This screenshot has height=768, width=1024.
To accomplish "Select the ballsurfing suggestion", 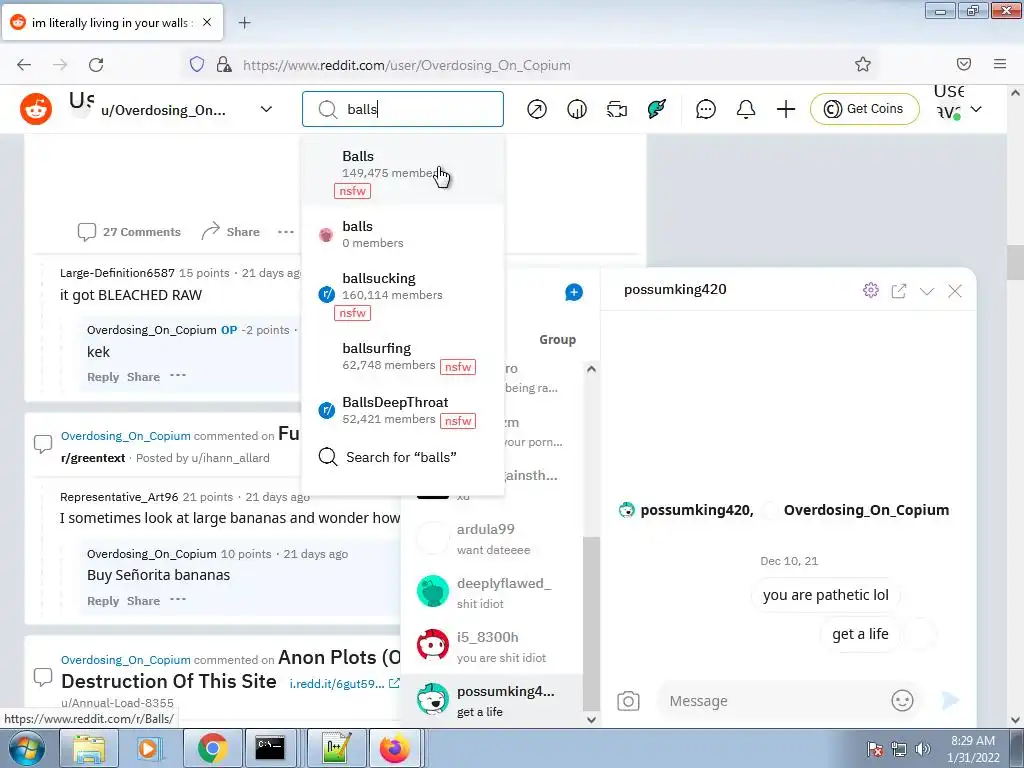I will (403, 357).
